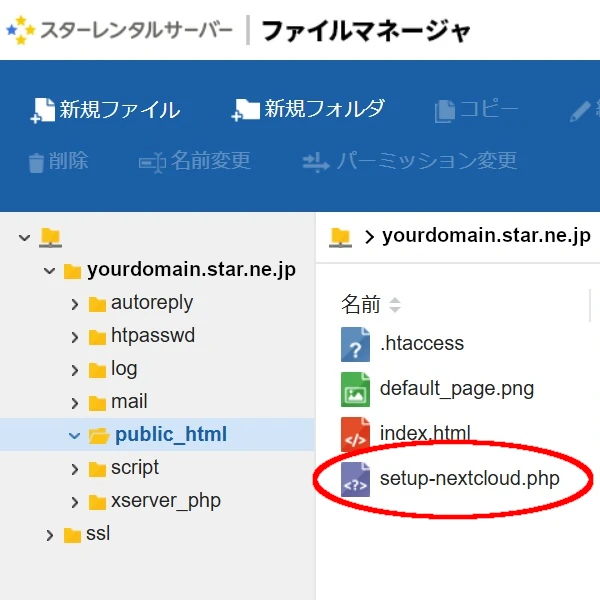Click the Copy (コピー) toolbar icon
Viewport: 600px width, 600px height.
pyautogui.click(x=445, y=111)
